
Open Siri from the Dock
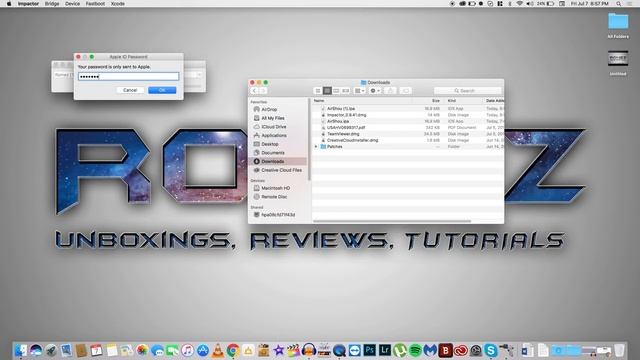(x=36, y=350)
